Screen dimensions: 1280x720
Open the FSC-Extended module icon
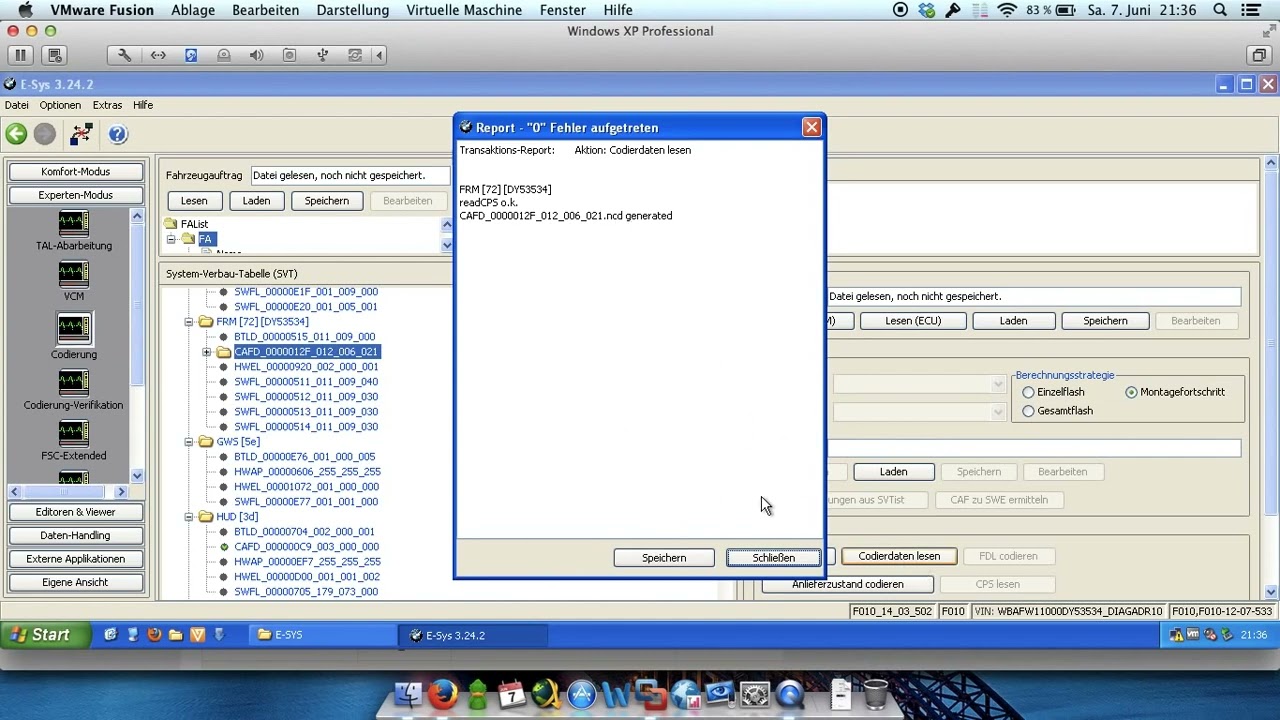(x=73, y=433)
